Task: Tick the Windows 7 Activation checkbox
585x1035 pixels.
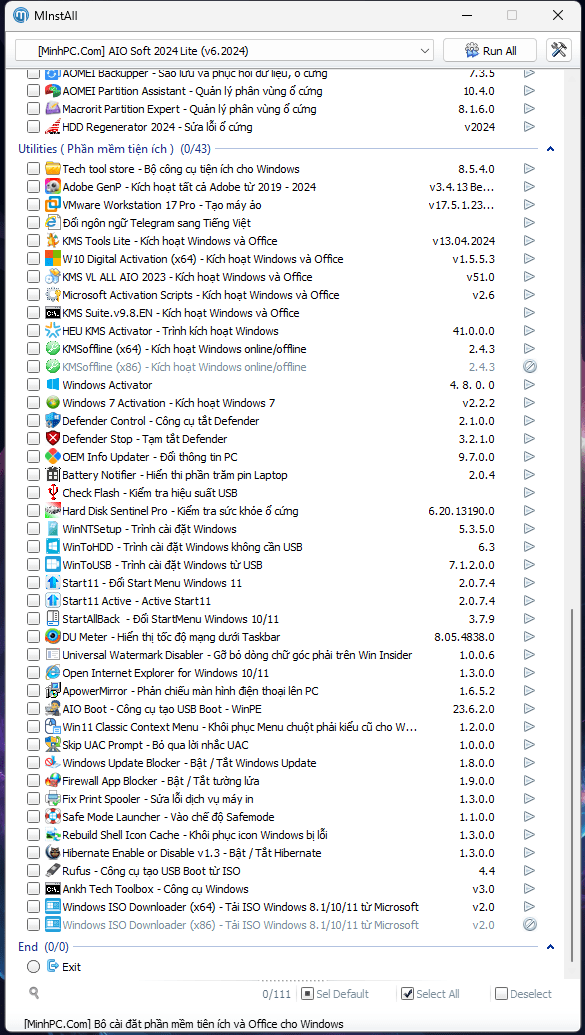Action: (x=33, y=403)
